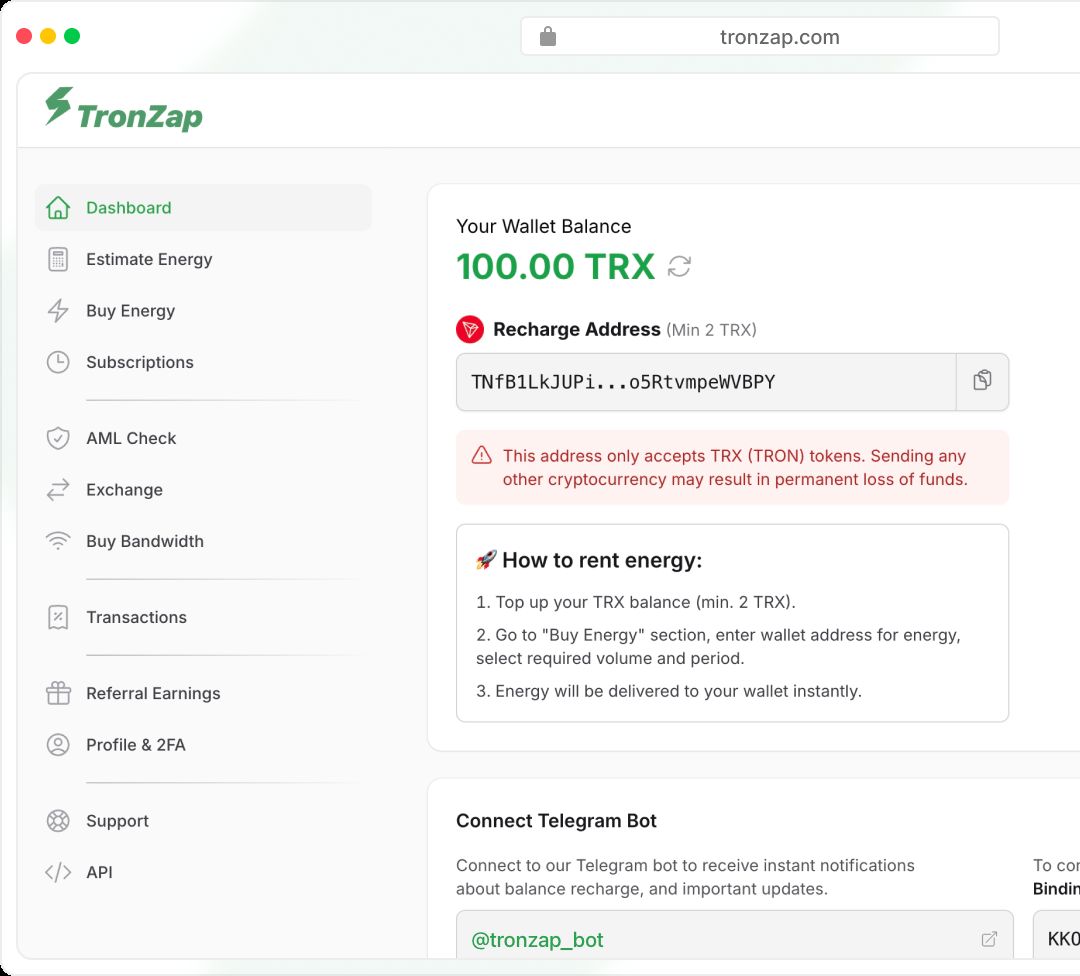Copy the recharge address
The height and width of the screenshot is (976, 1080).
point(982,382)
